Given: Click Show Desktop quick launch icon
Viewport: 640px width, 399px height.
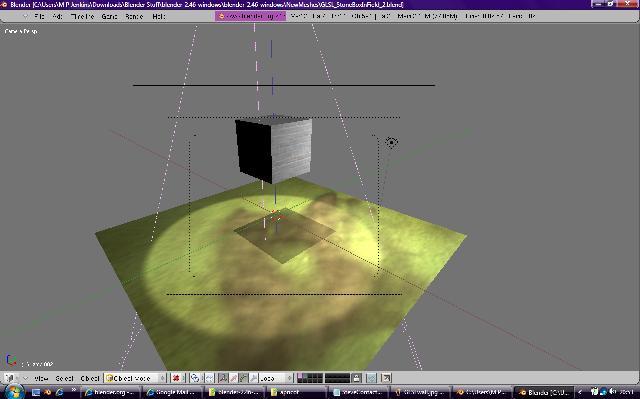Looking at the screenshot, I should (36, 392).
